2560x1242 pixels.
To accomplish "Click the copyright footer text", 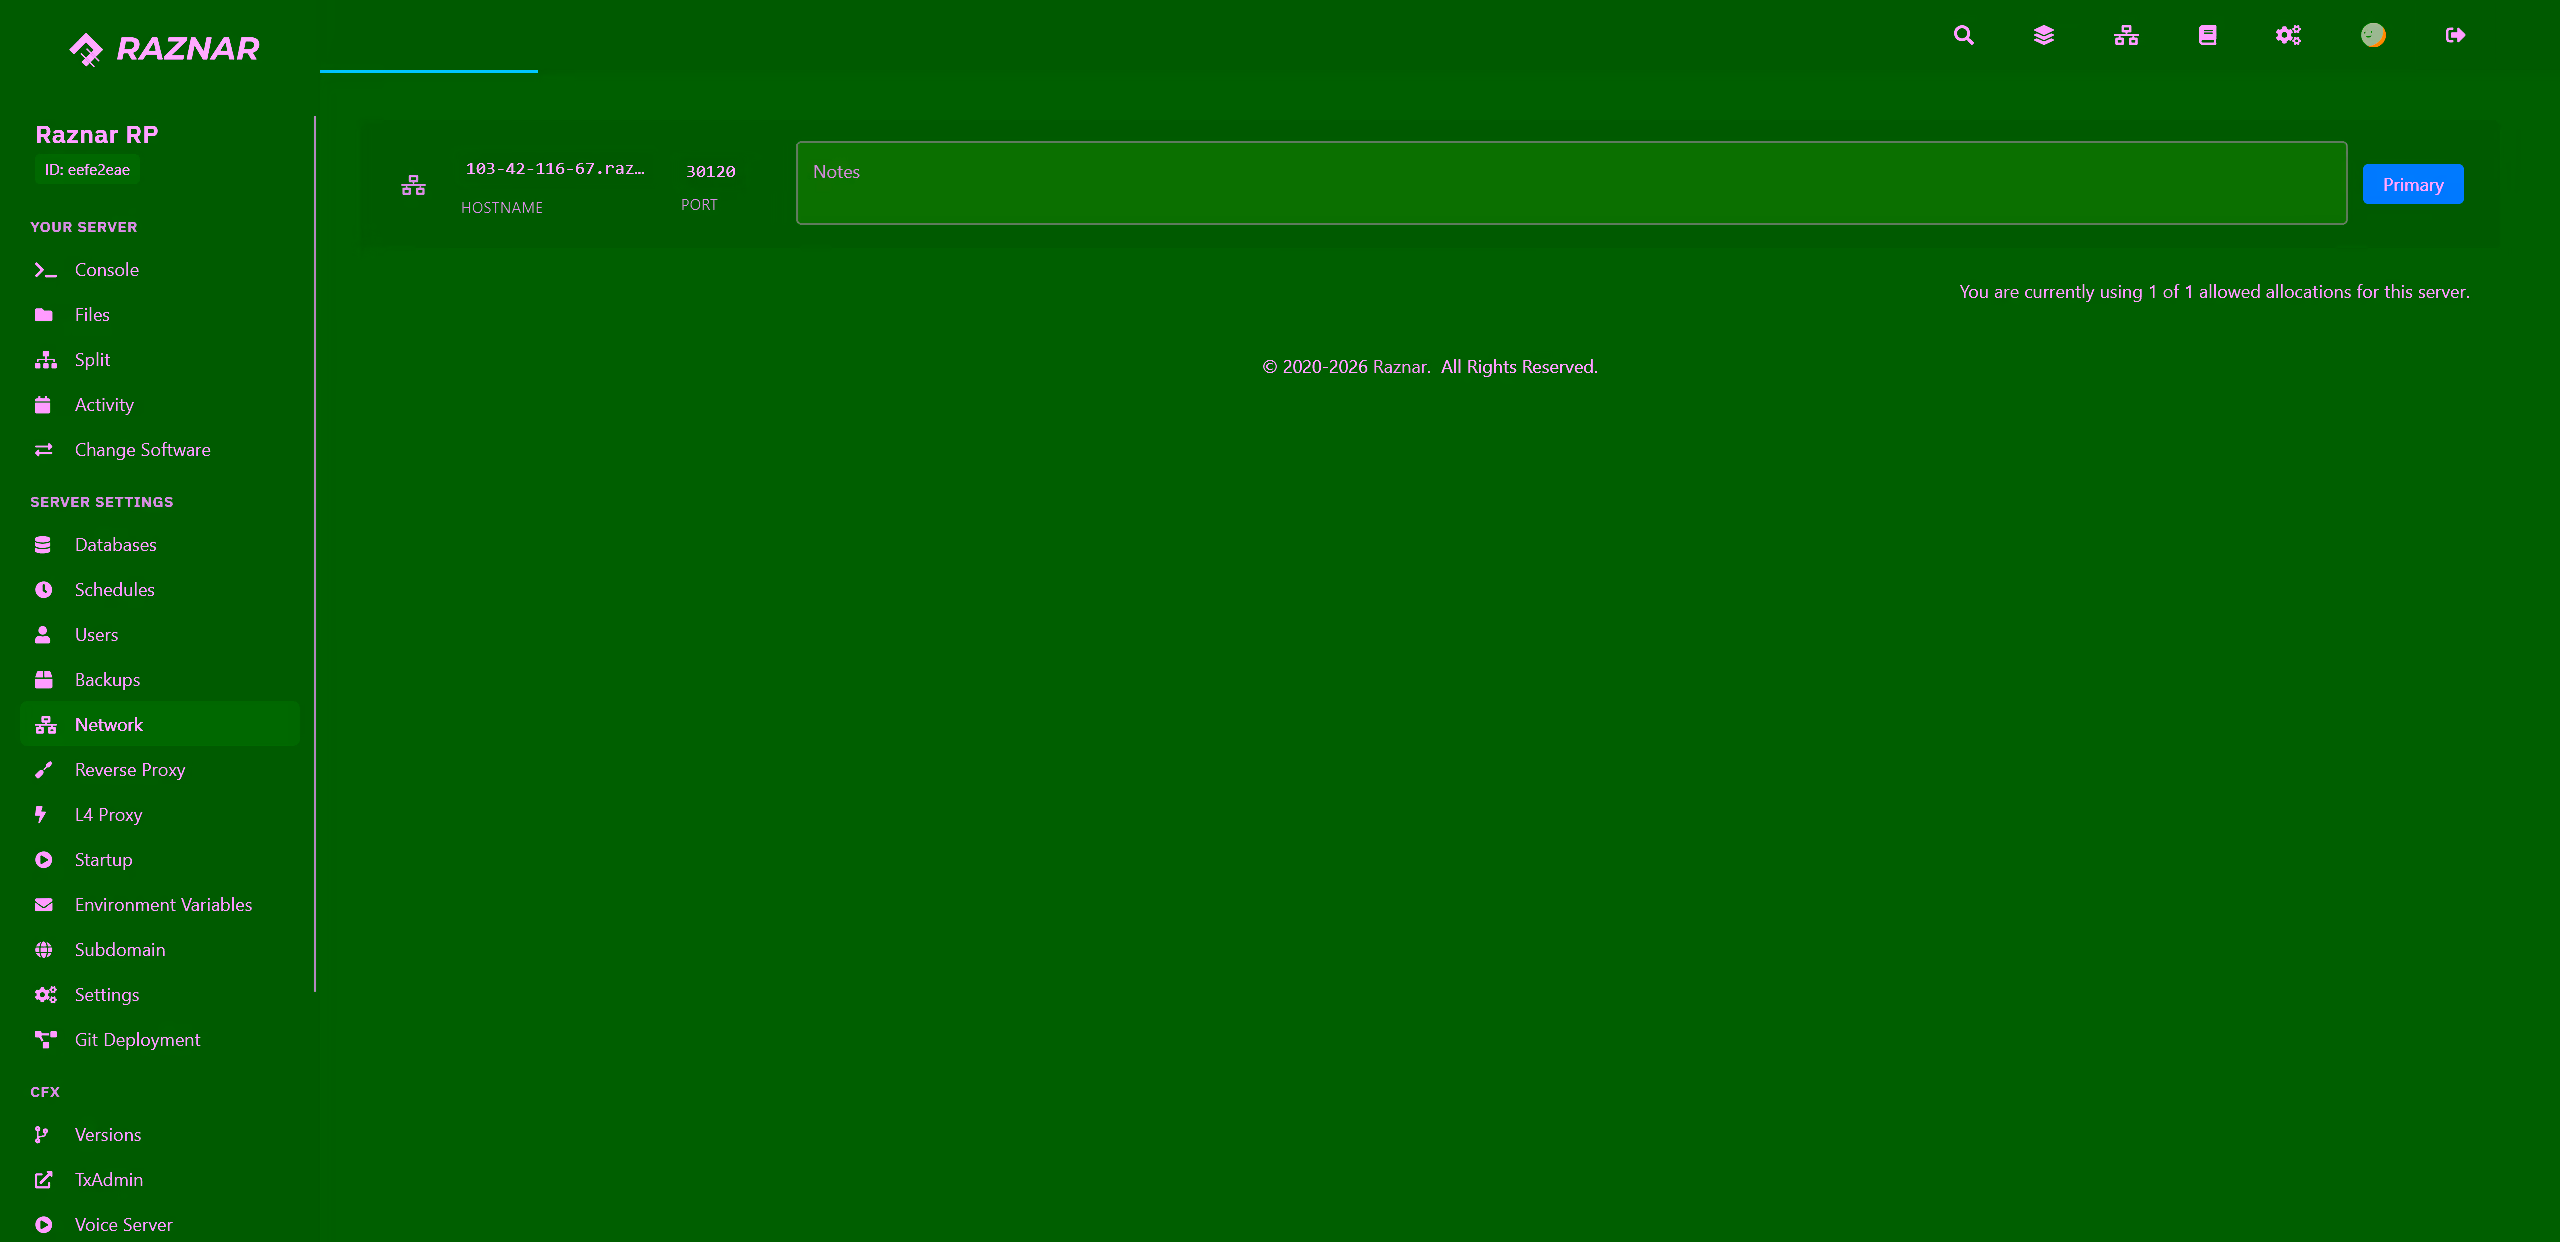I will pos(1430,367).
